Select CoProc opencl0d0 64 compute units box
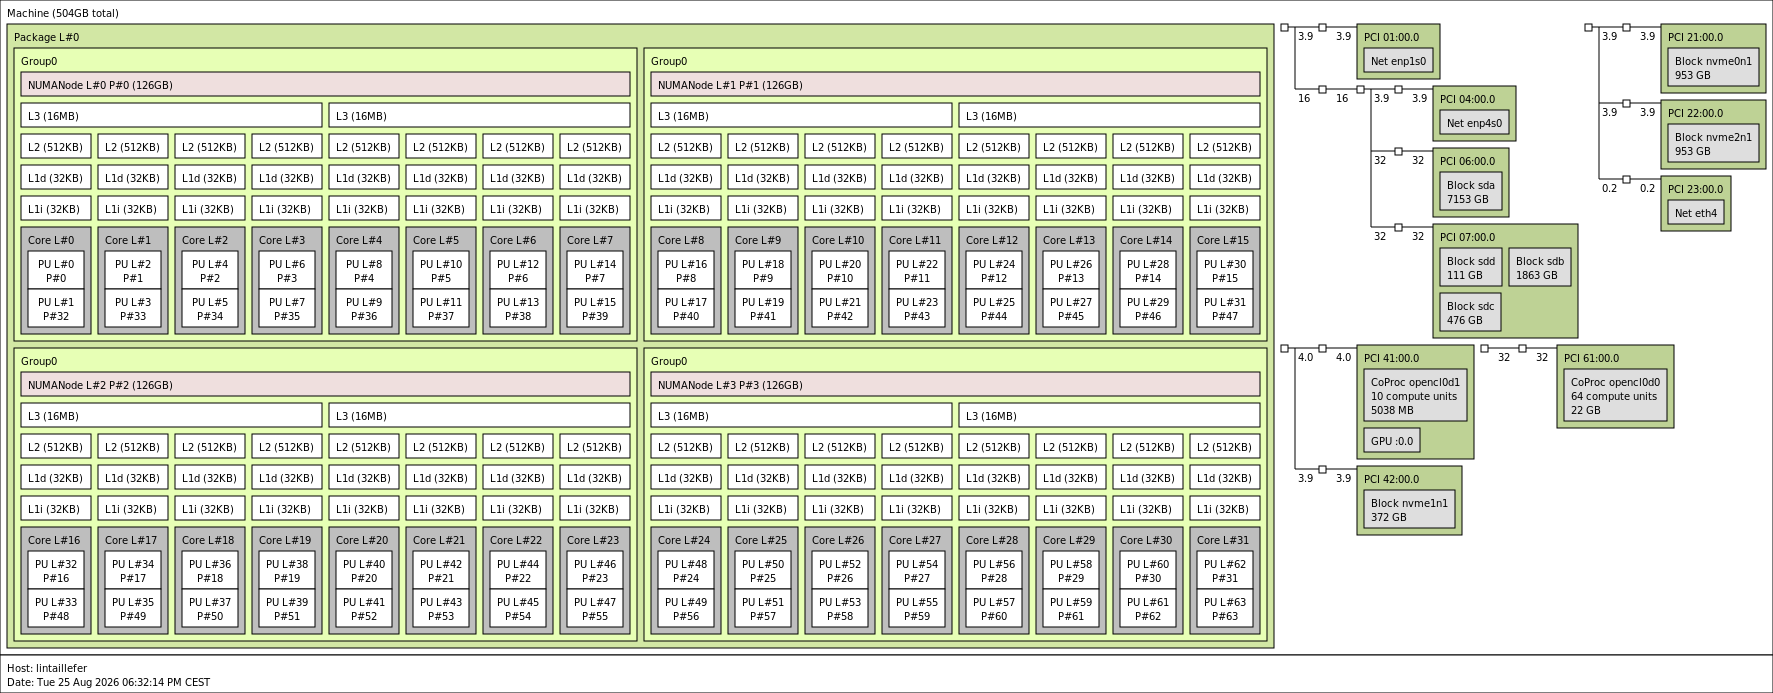Image resolution: width=1773 pixels, height=693 pixels. (1615, 396)
